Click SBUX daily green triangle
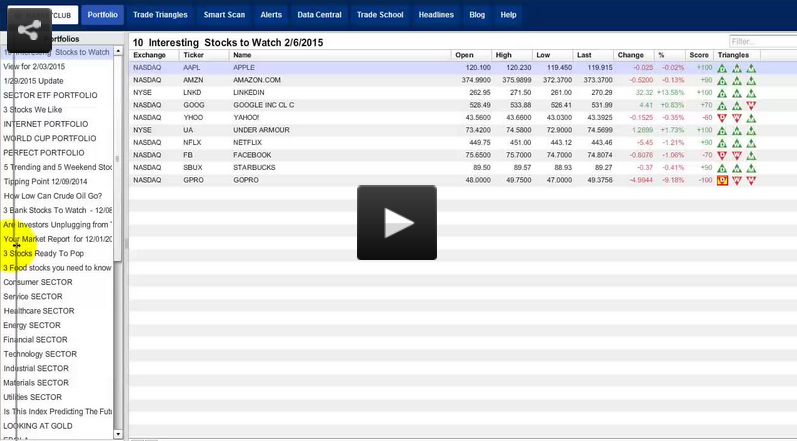The image size is (797, 441). pyautogui.click(x=751, y=168)
